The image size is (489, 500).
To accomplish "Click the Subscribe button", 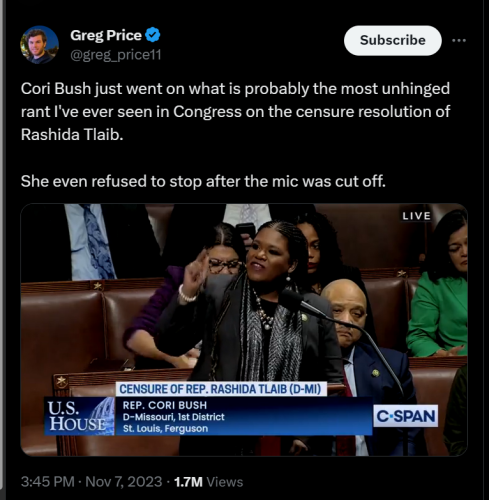I will click(x=393, y=40).
